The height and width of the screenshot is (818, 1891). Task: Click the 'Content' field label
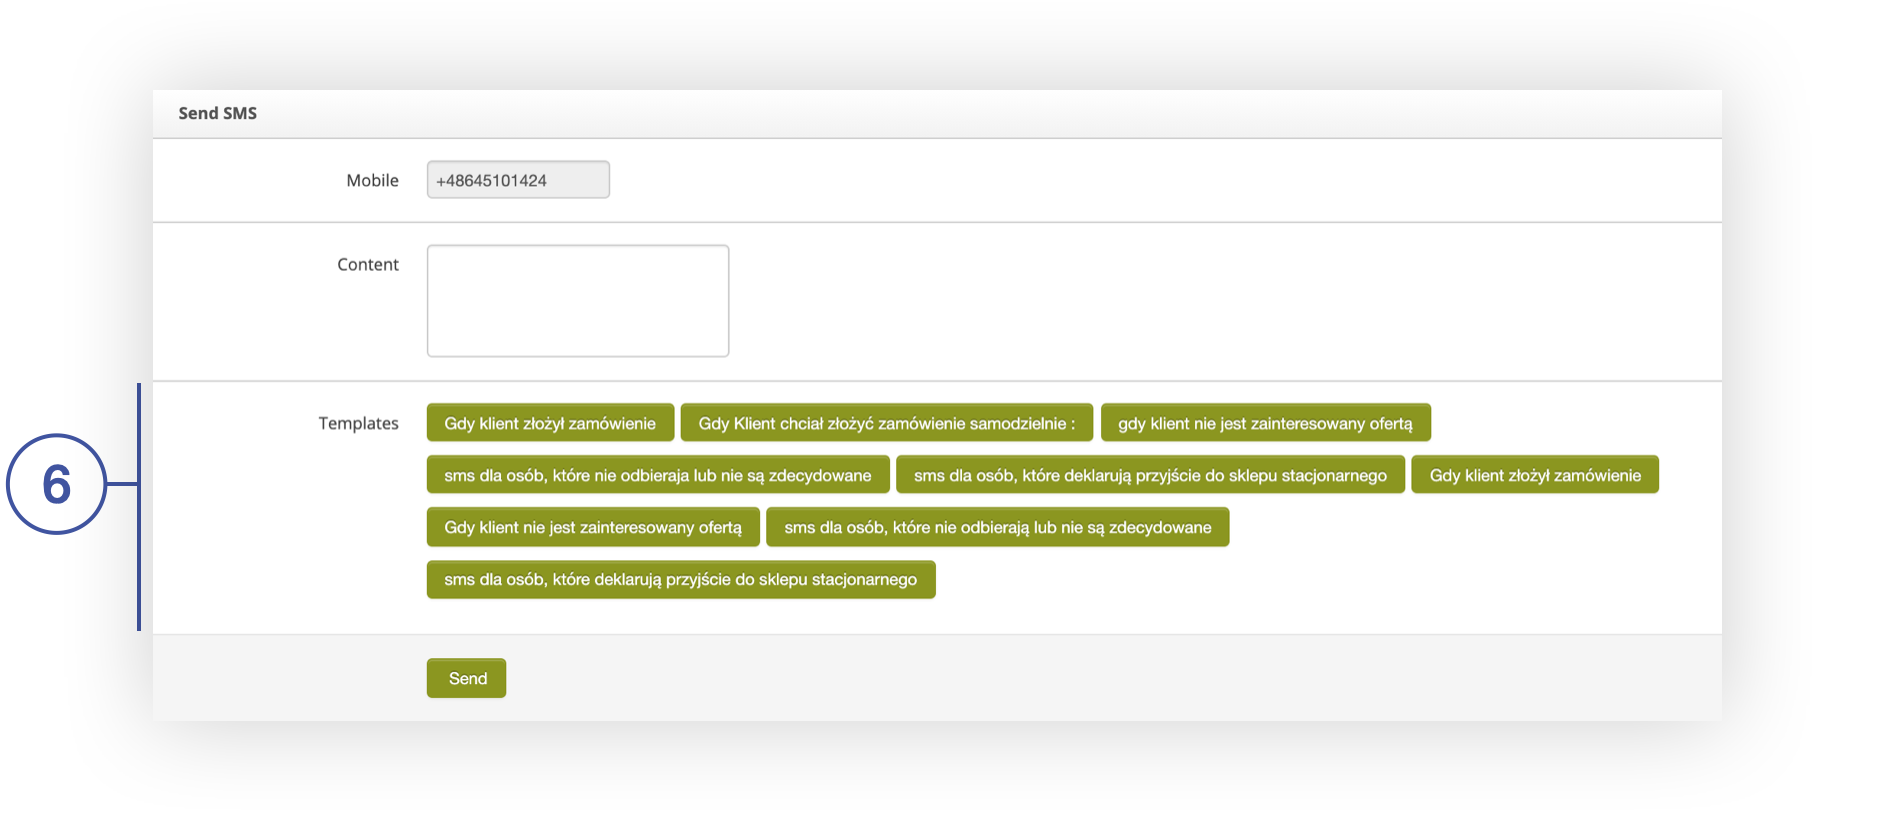point(368,264)
